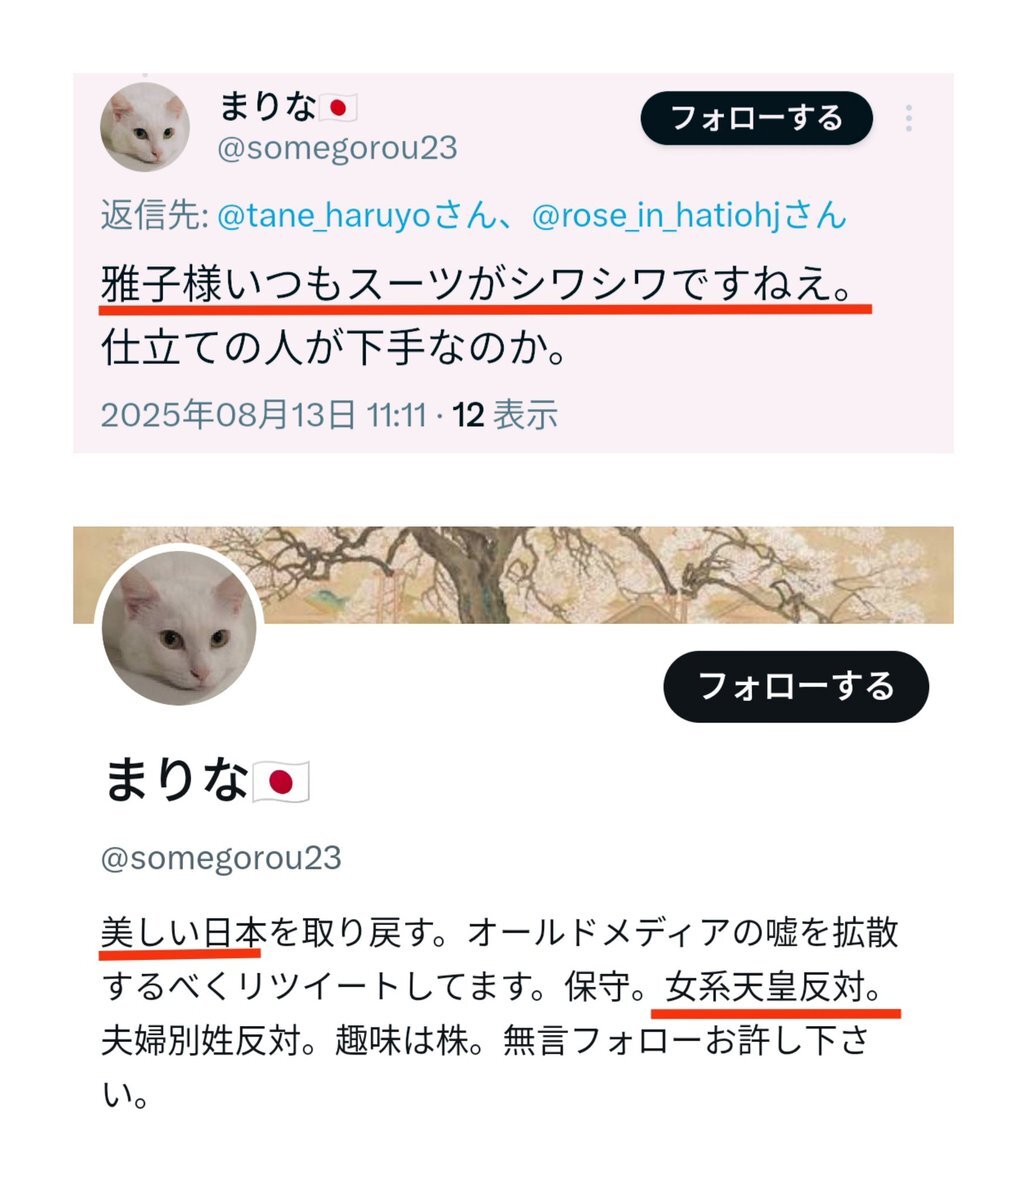
Task: Click the underlined bio text 美しい日本
Action: (183, 931)
